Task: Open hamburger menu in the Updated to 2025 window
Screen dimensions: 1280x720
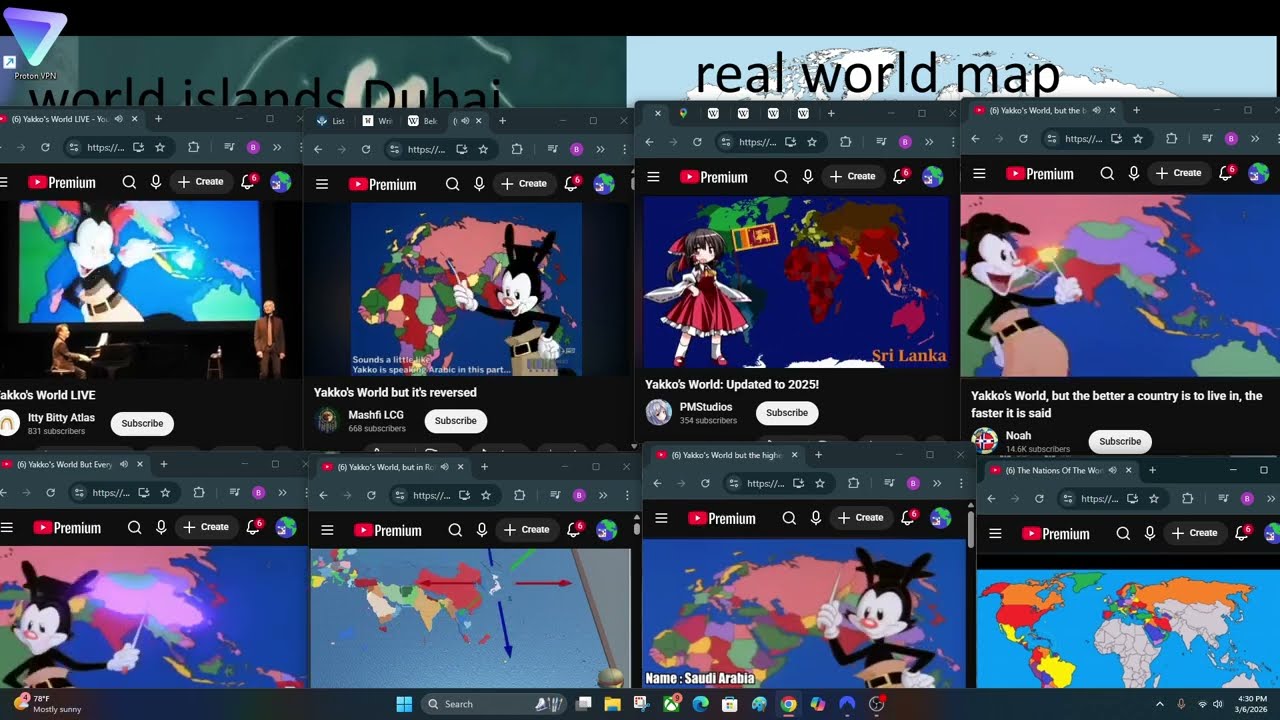Action: (653, 177)
